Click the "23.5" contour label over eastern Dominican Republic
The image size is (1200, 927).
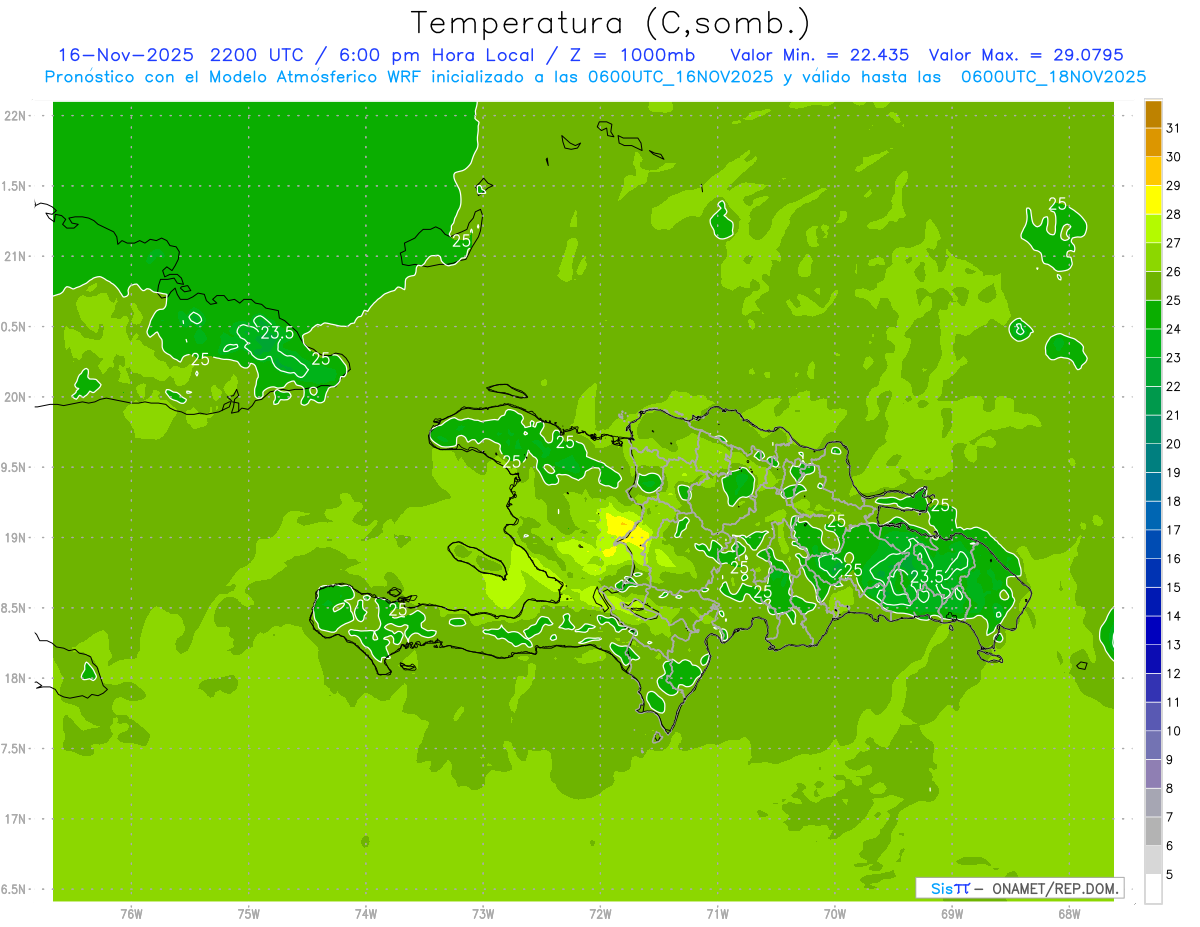click(927, 577)
